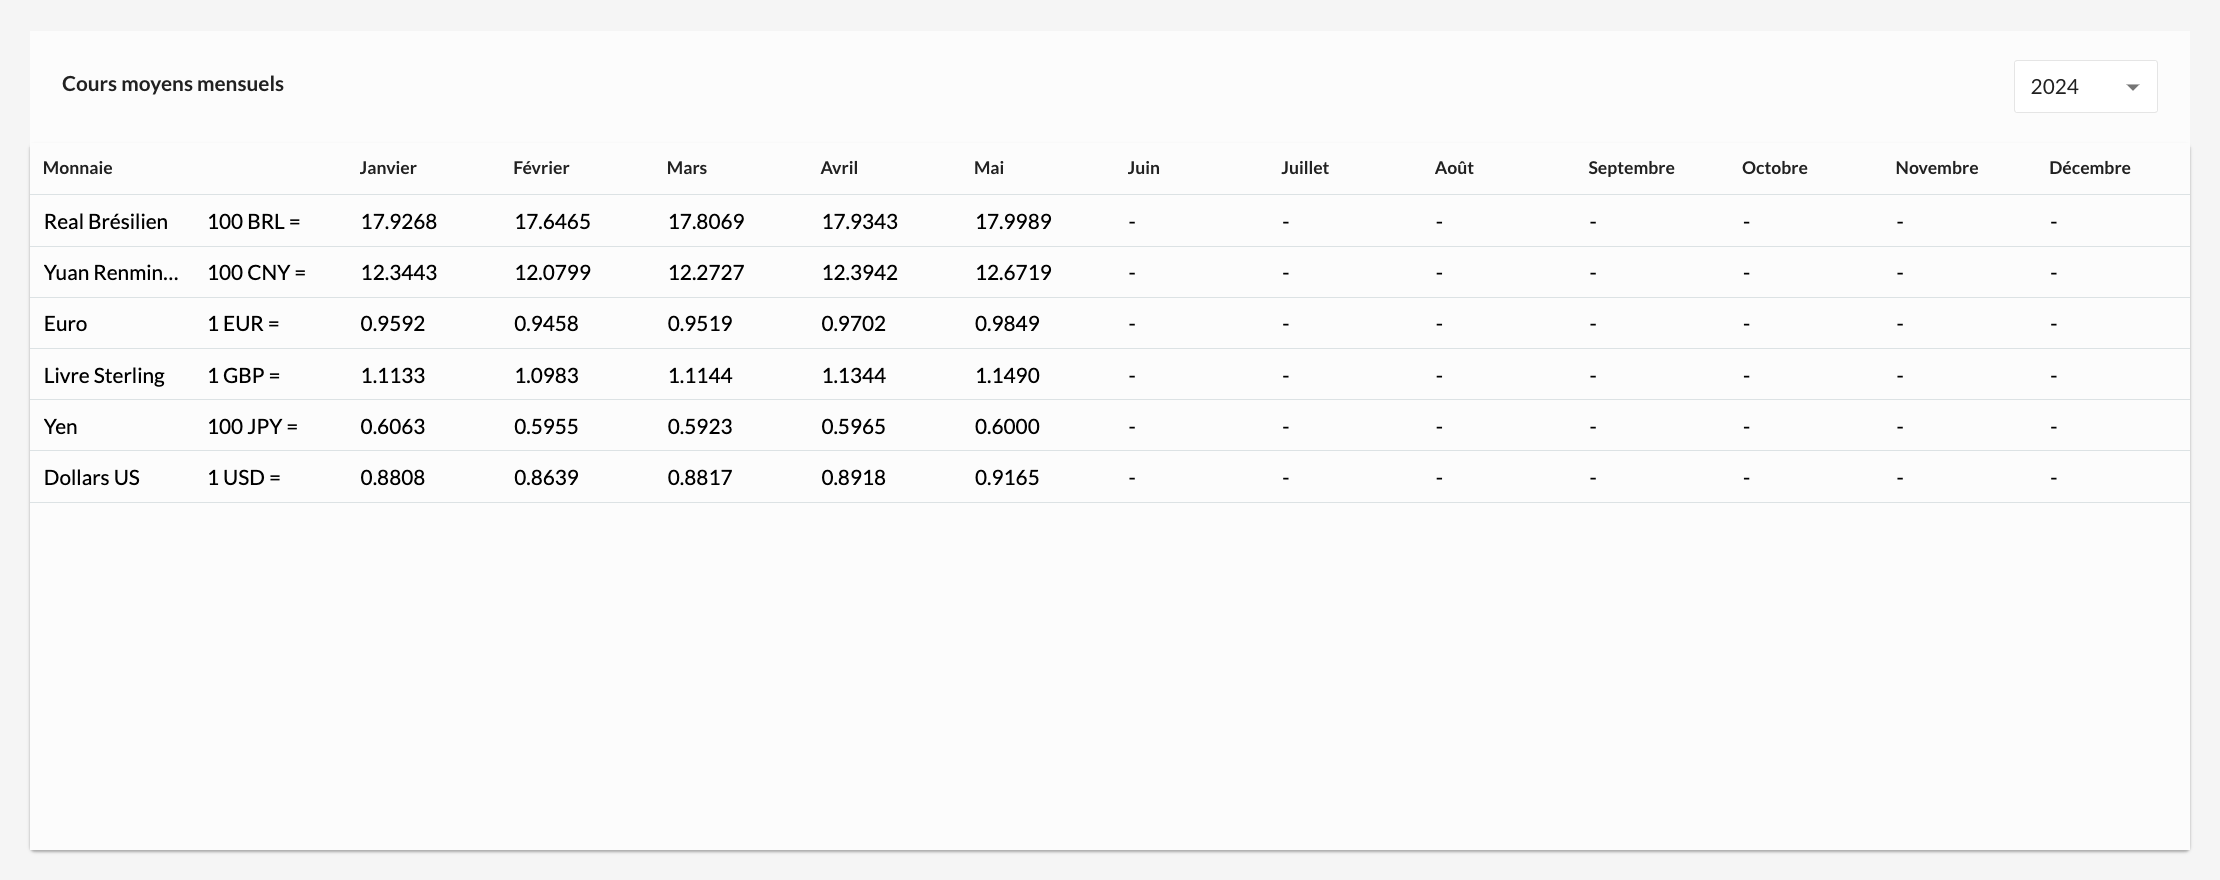Select the GBP rate for Mars 1.1144
2220x880 pixels.
point(700,376)
